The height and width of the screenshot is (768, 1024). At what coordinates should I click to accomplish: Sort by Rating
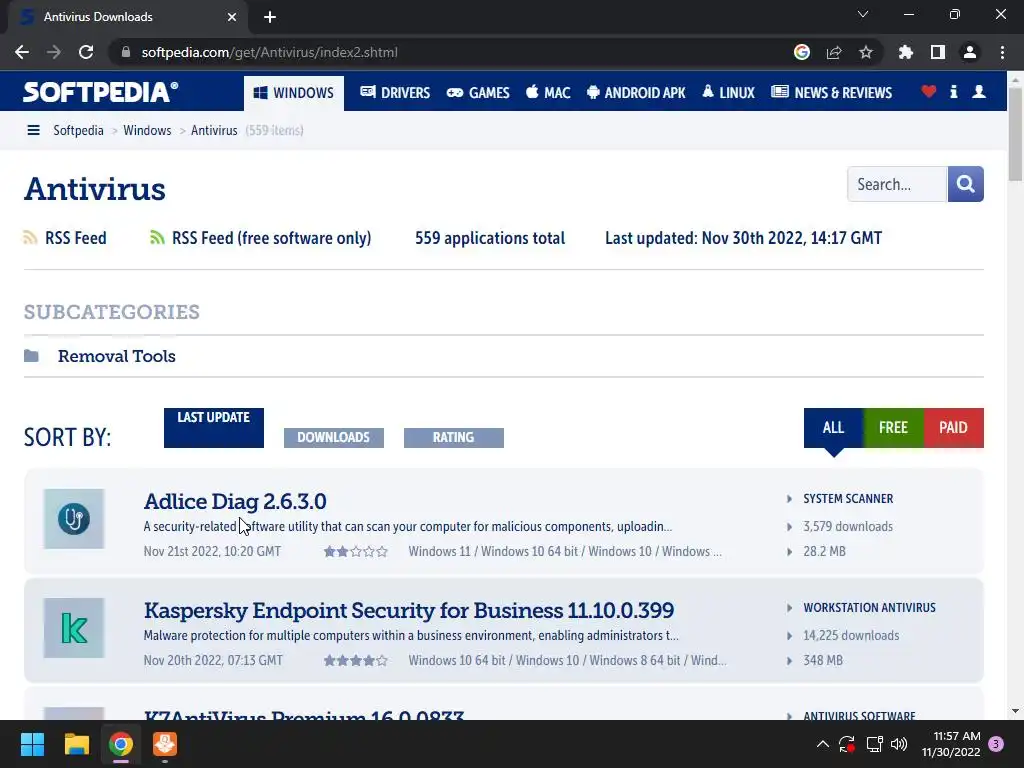click(454, 438)
